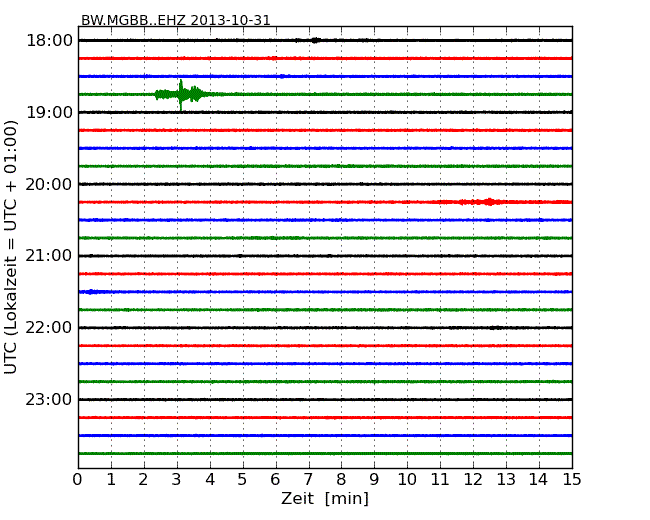The height and width of the screenshot is (520, 650).
Task: Click x-axis tick label 5
Action: (242, 480)
